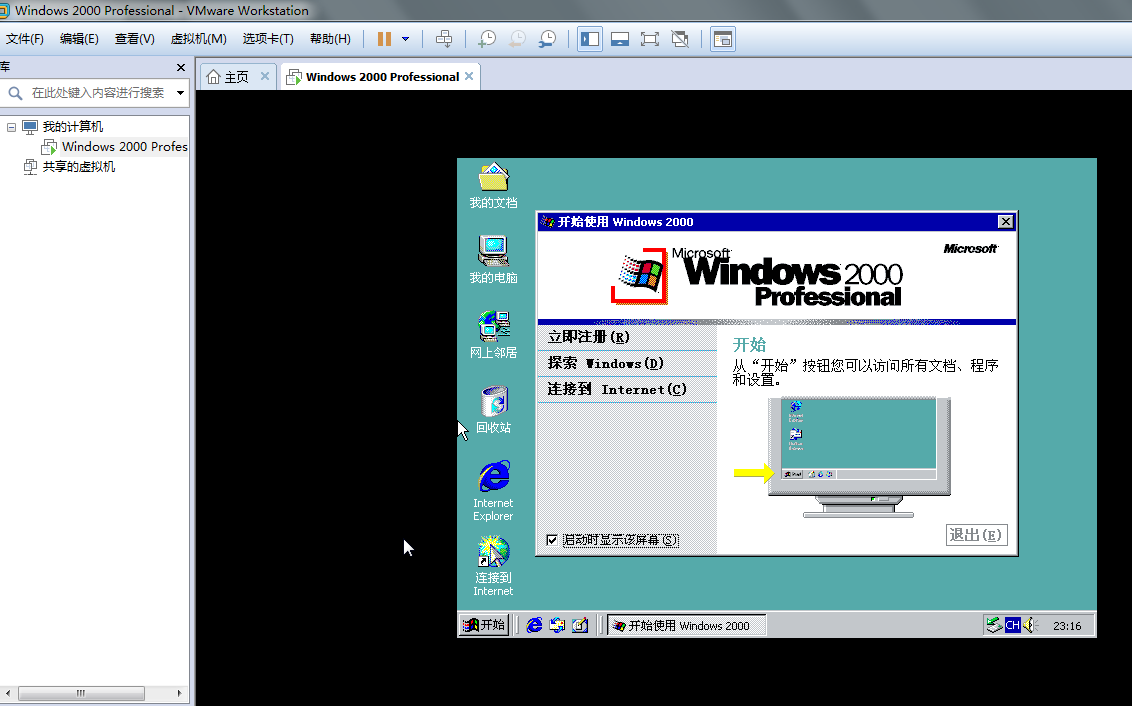
Task: Select 我的计算机 in the library tree
Action: (72, 127)
